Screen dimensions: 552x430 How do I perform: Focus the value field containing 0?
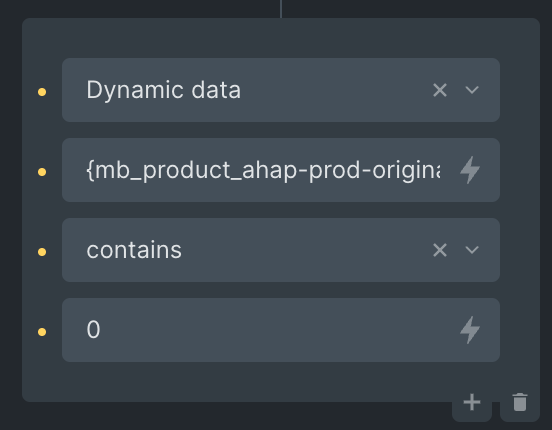(281, 330)
